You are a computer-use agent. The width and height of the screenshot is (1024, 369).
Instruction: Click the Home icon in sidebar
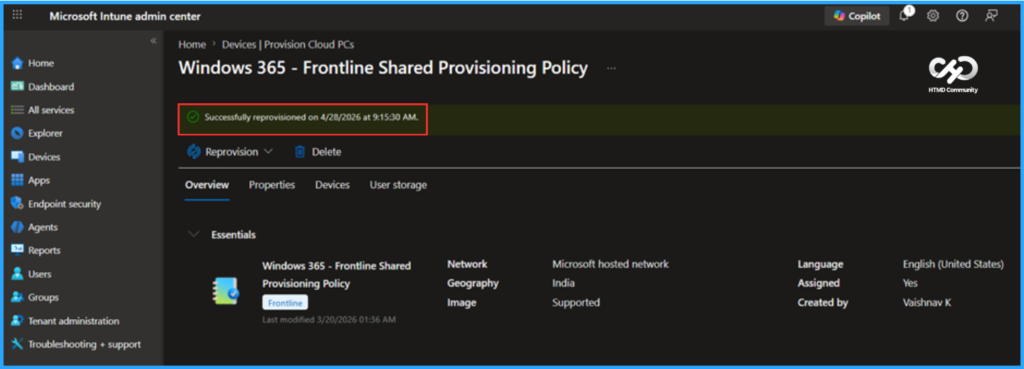tap(18, 63)
